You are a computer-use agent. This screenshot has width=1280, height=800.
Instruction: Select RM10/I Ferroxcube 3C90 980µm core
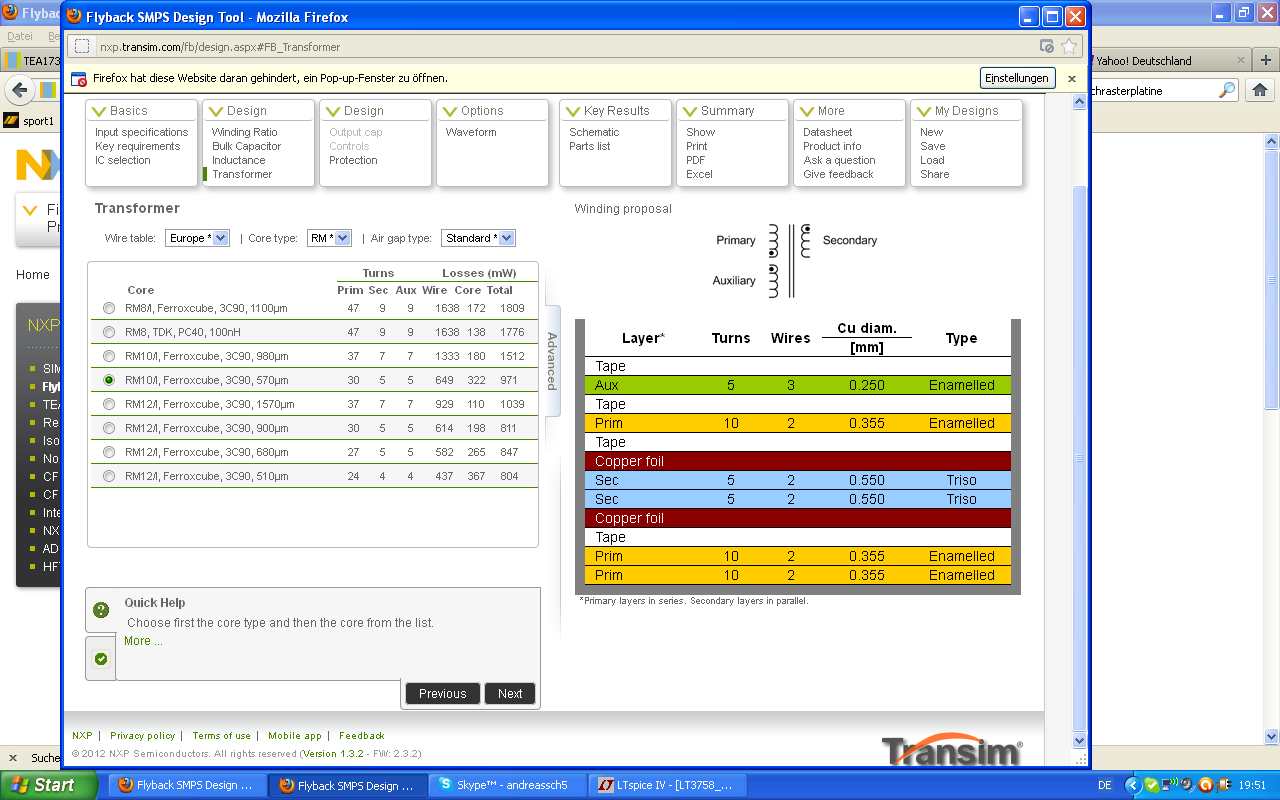(109, 356)
